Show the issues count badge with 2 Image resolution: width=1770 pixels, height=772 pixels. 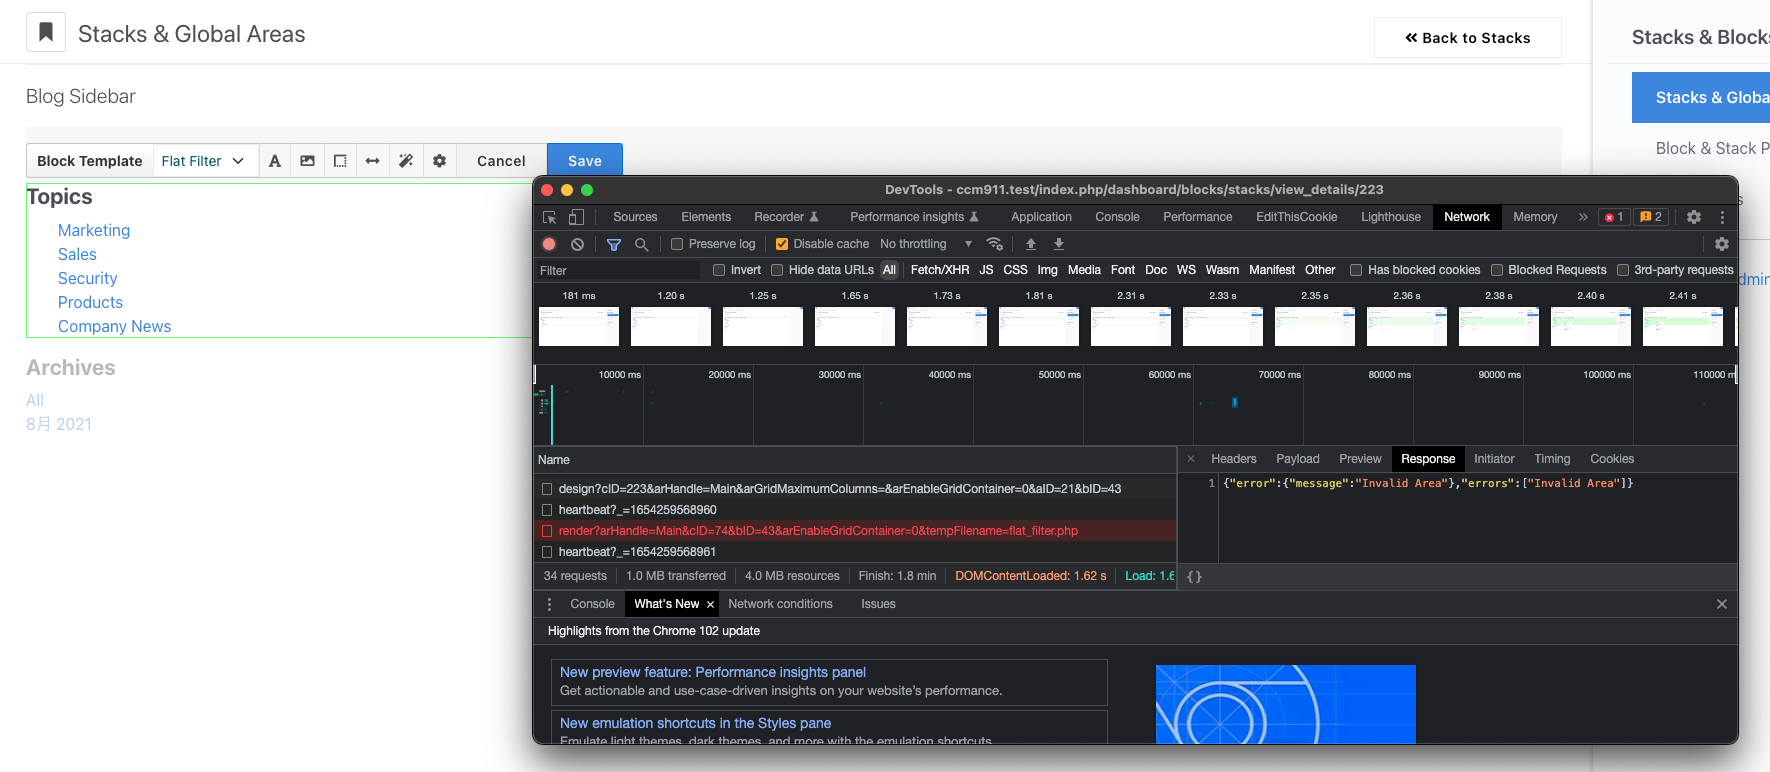(x=1651, y=217)
